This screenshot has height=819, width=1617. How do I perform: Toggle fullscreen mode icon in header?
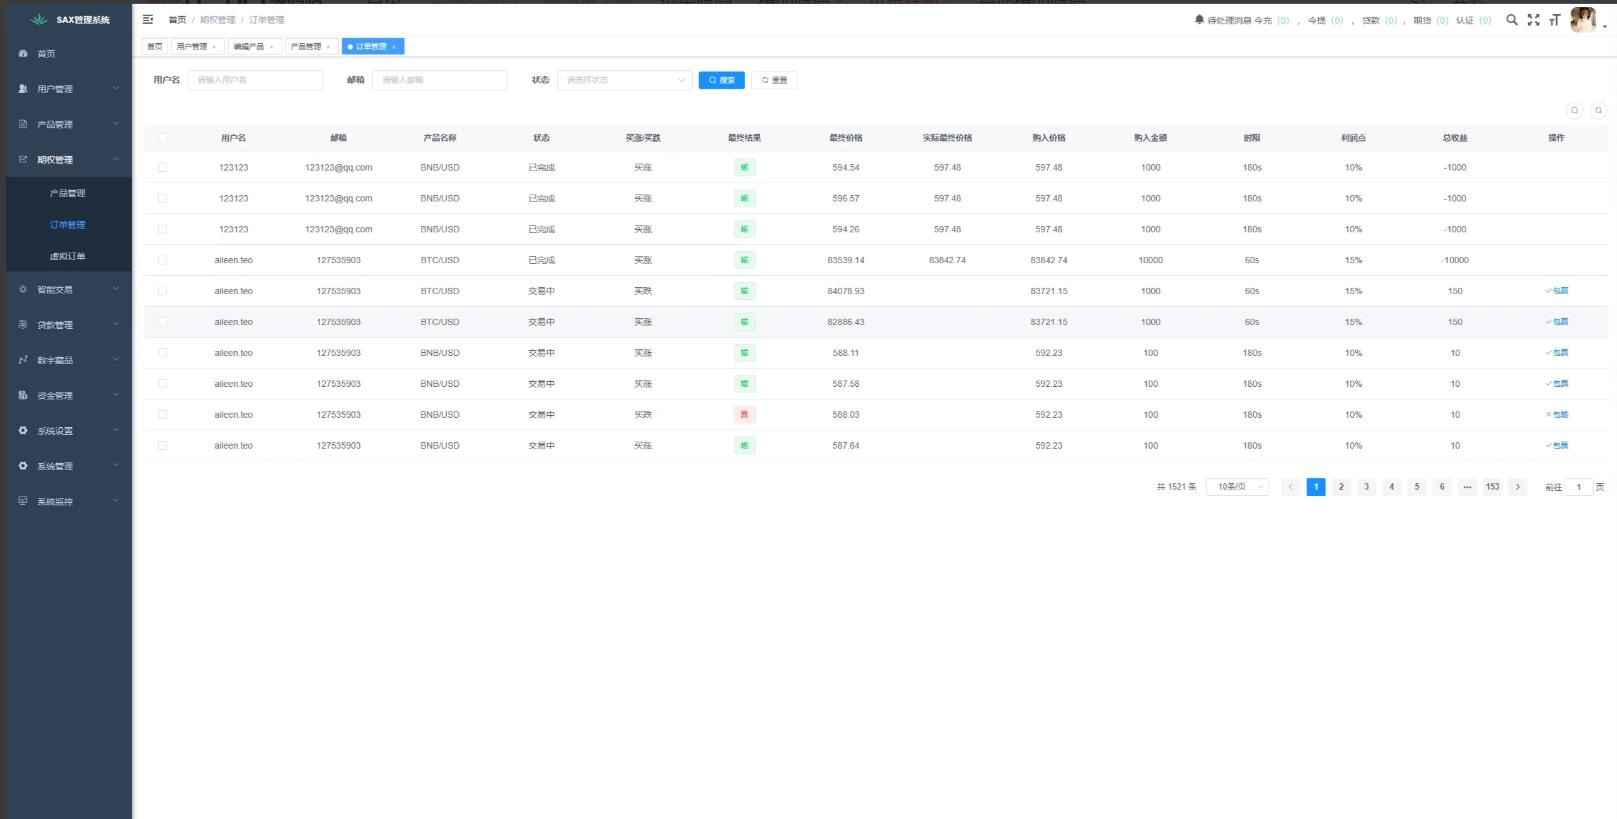[1533, 19]
